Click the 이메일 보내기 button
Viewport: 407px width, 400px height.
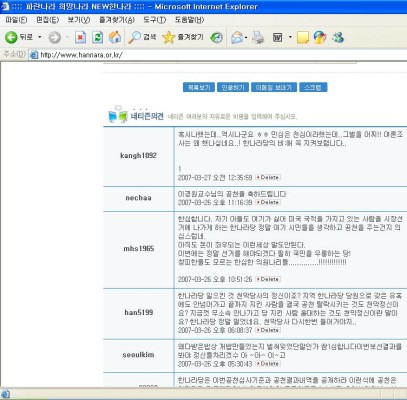(x=274, y=88)
